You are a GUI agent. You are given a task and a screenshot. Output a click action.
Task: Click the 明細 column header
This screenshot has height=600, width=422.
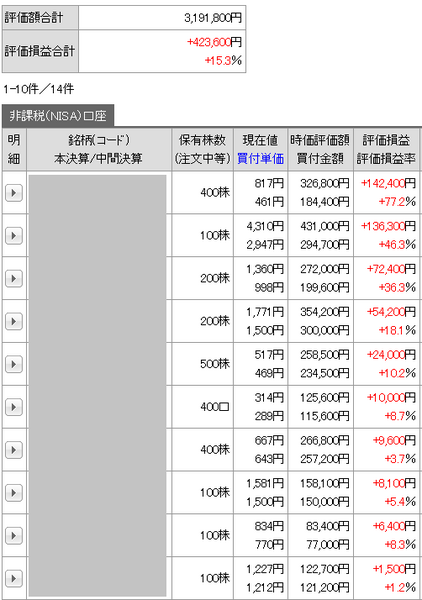14,149
